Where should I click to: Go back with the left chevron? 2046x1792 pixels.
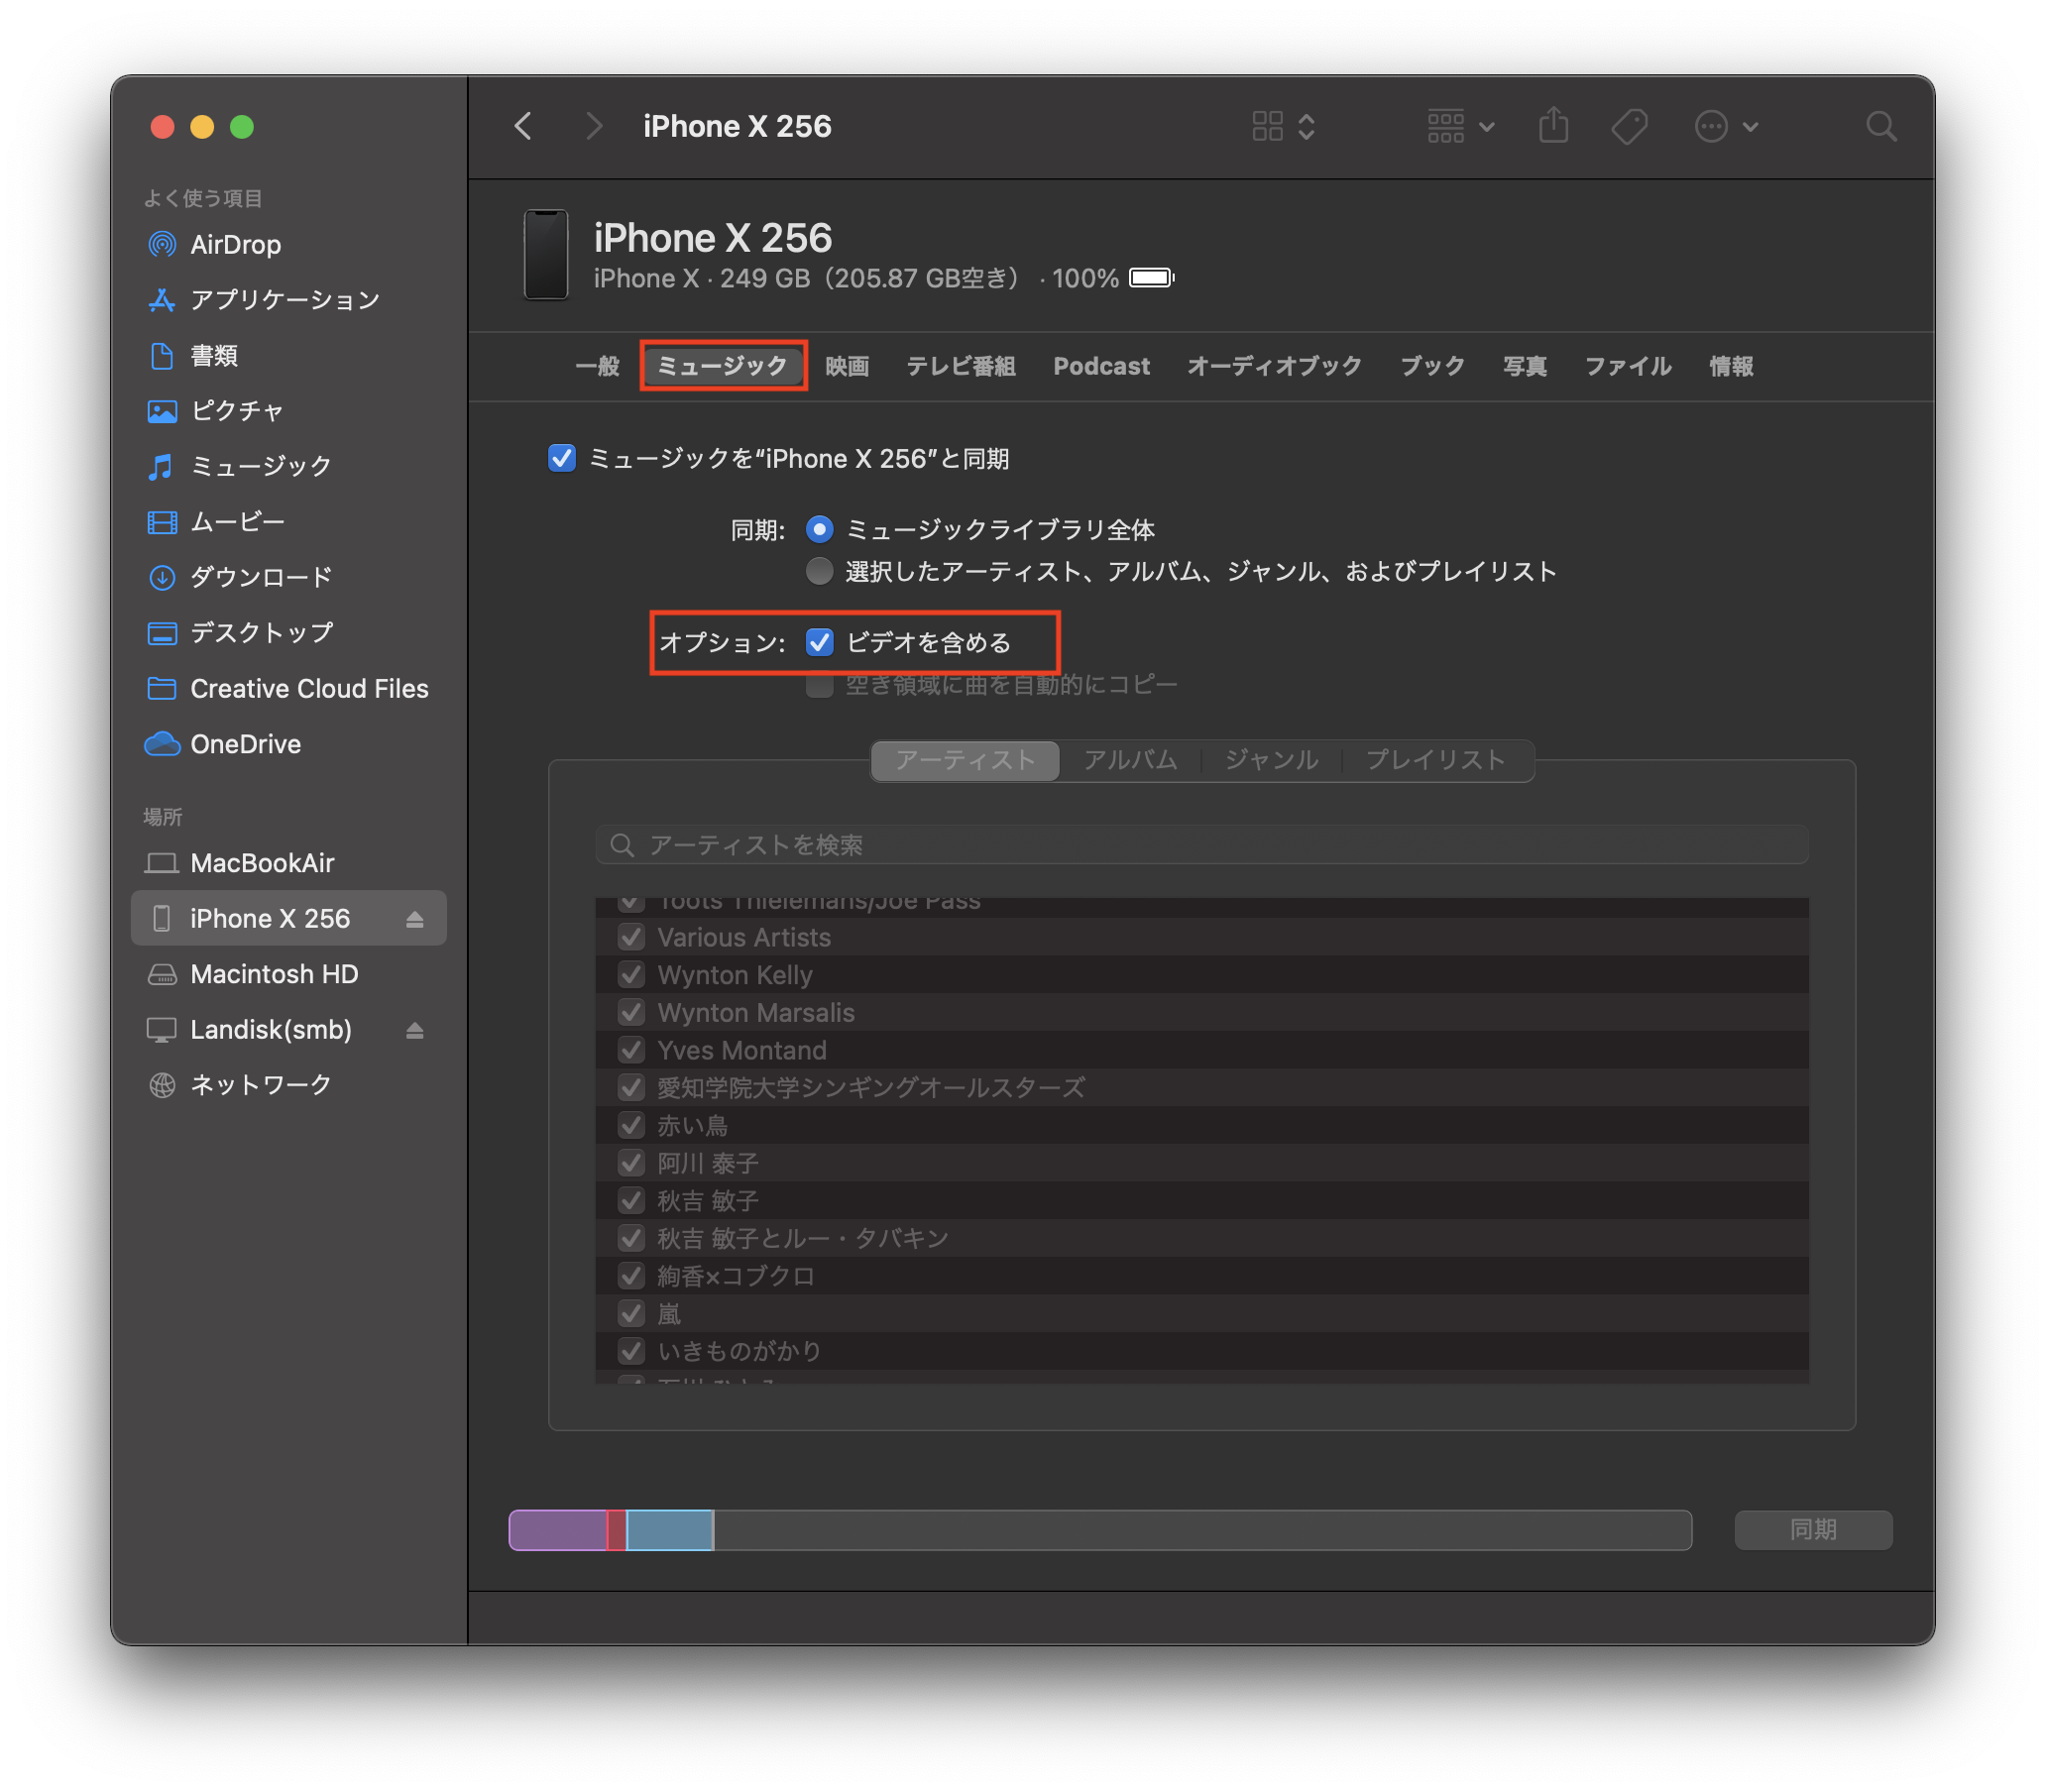523,126
